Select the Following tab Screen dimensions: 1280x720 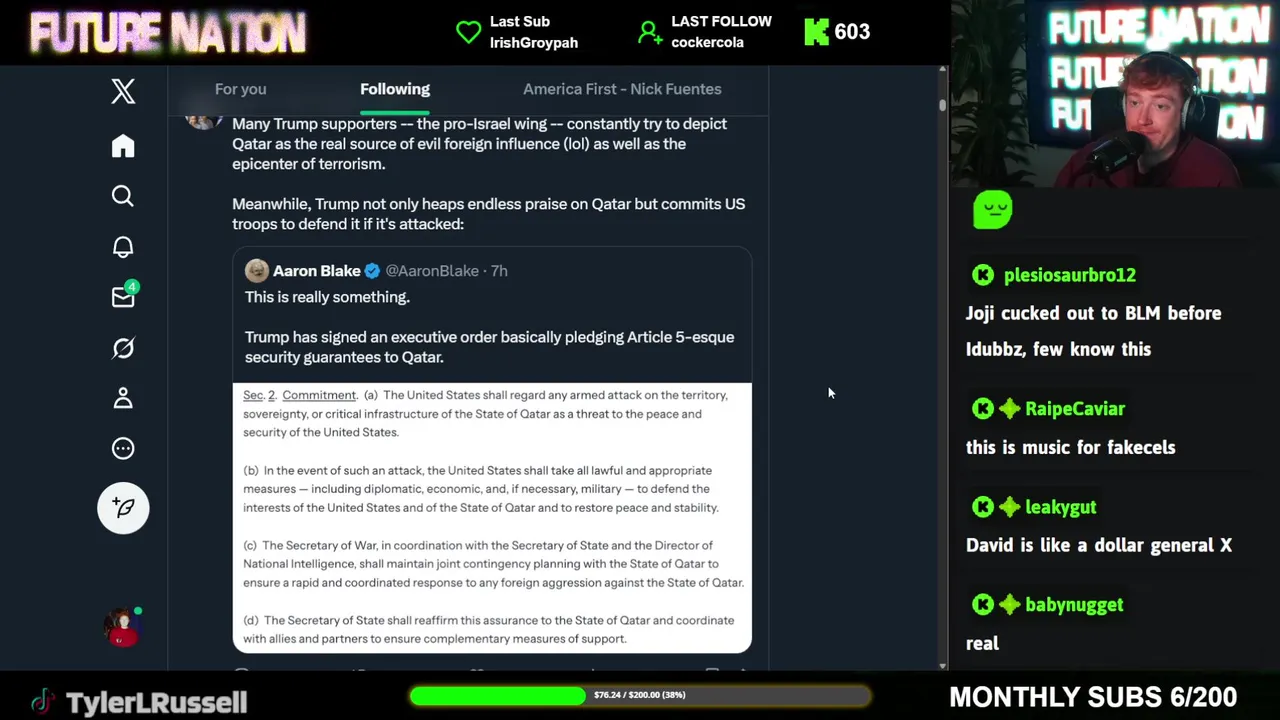[395, 89]
